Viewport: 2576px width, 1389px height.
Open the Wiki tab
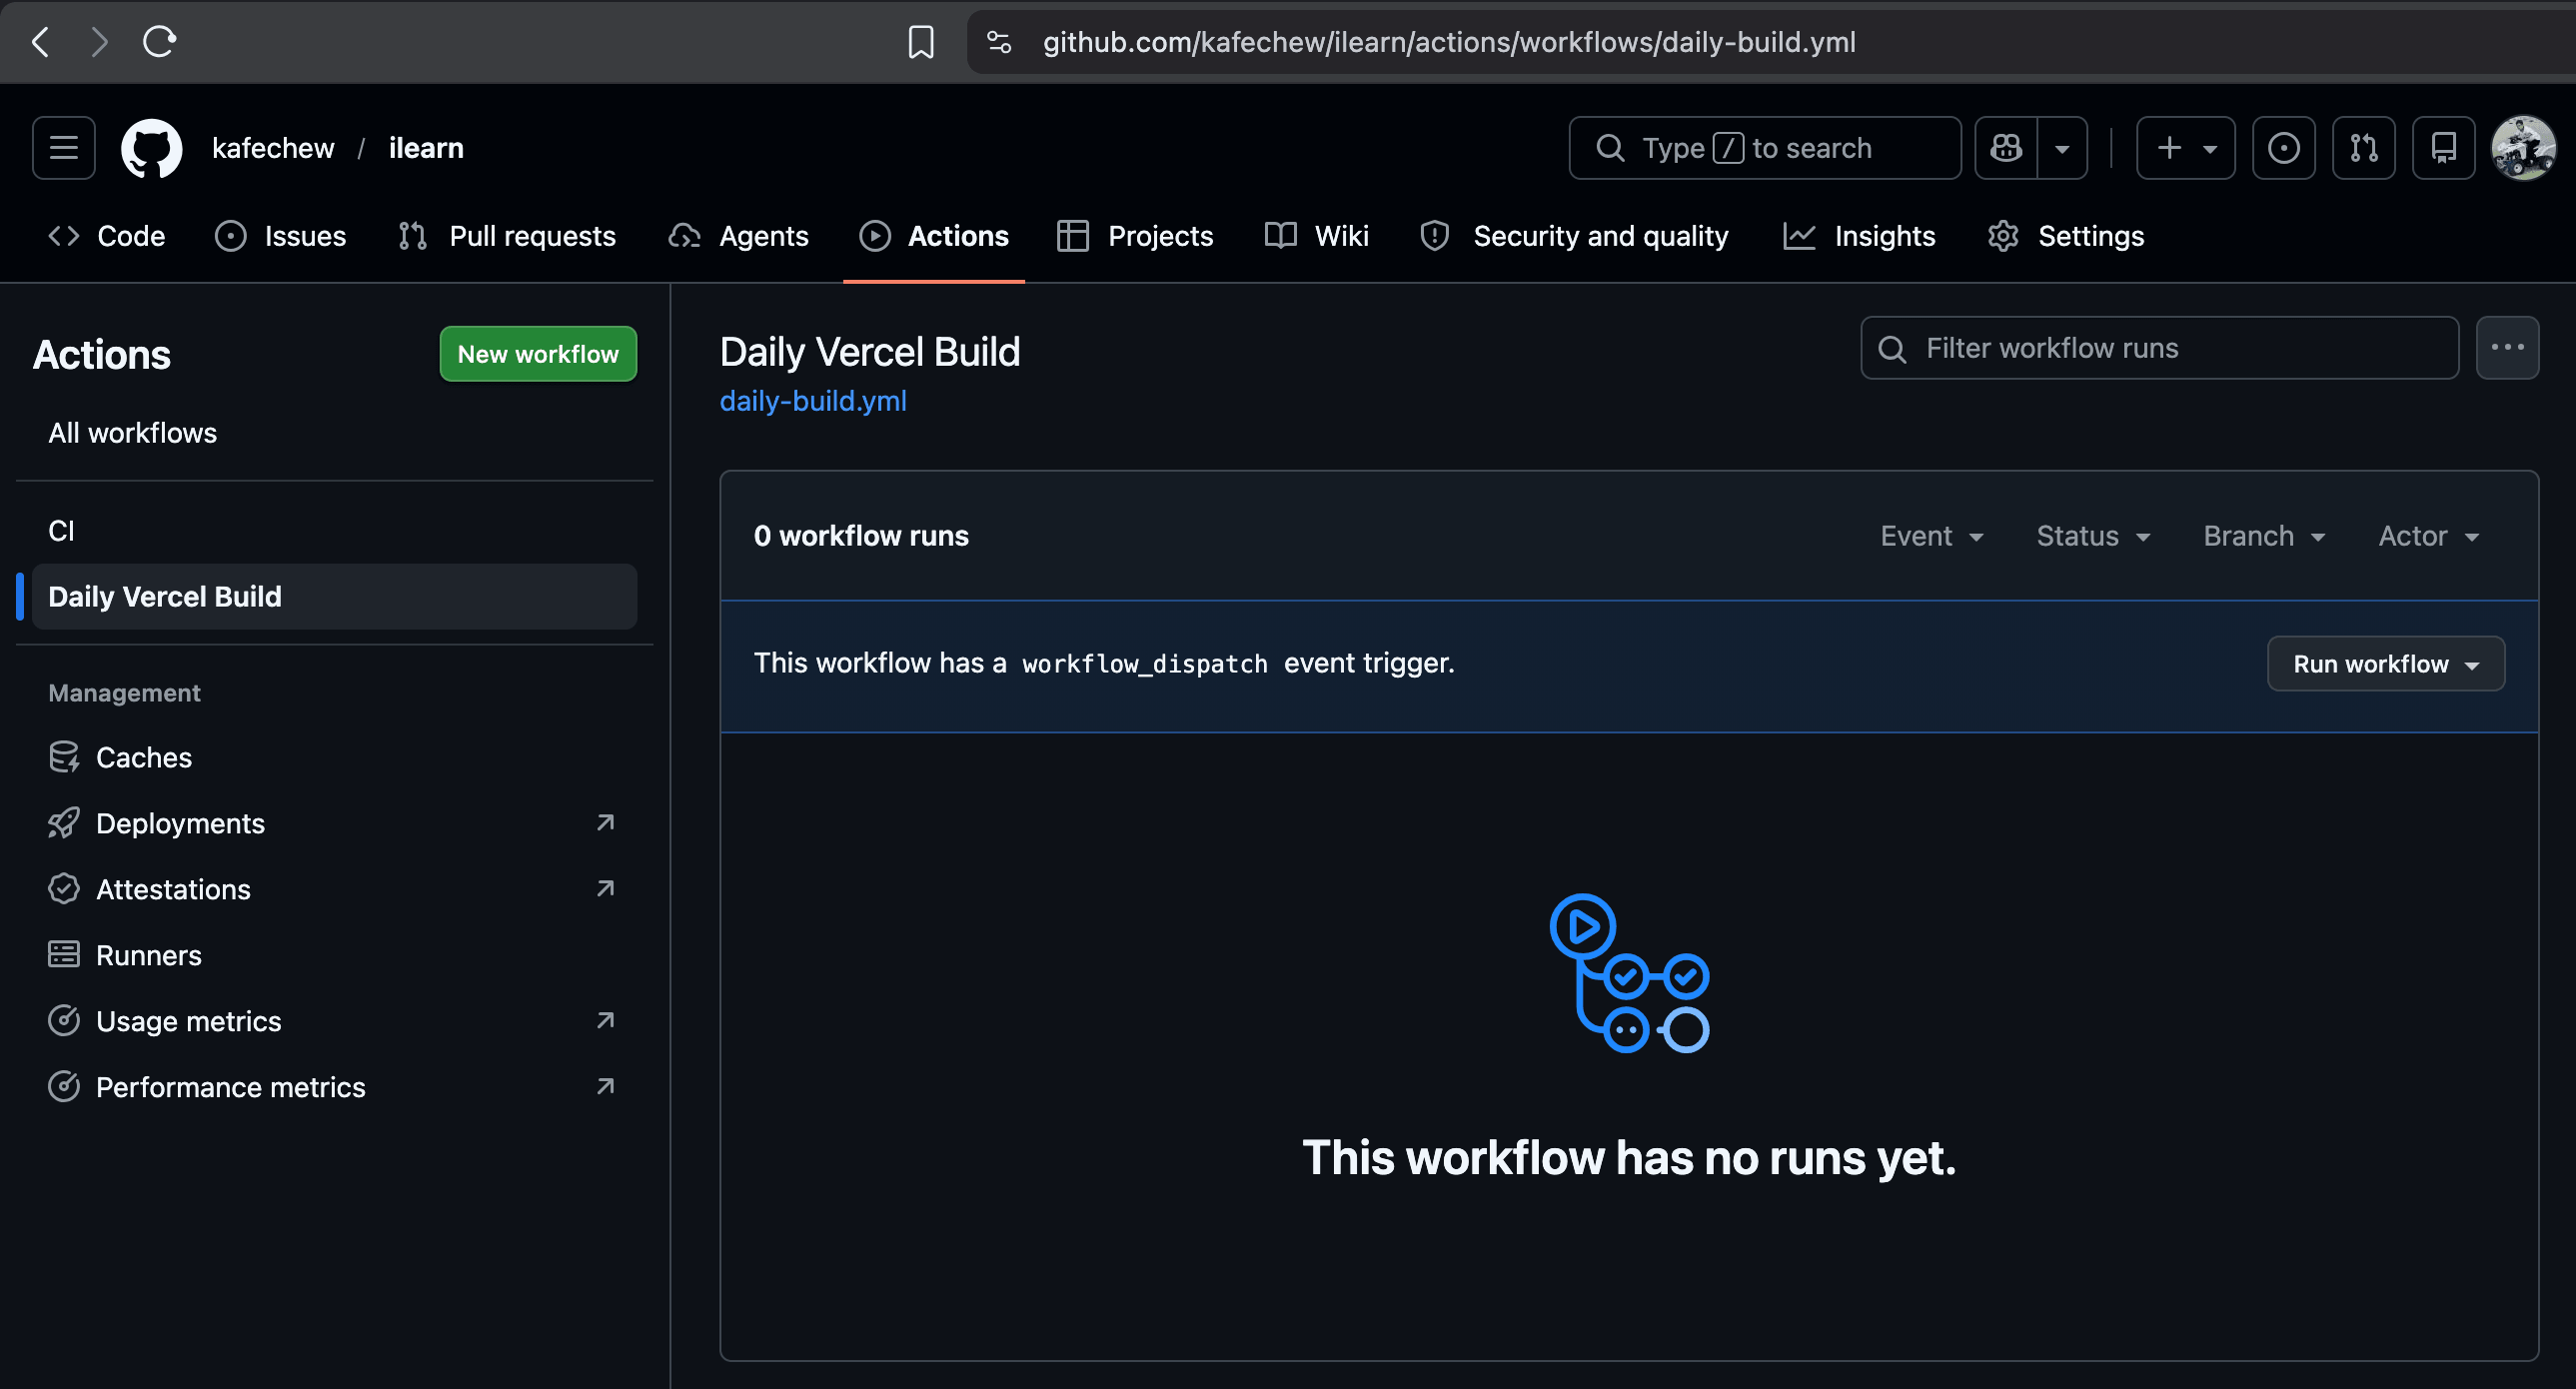click(x=1317, y=236)
